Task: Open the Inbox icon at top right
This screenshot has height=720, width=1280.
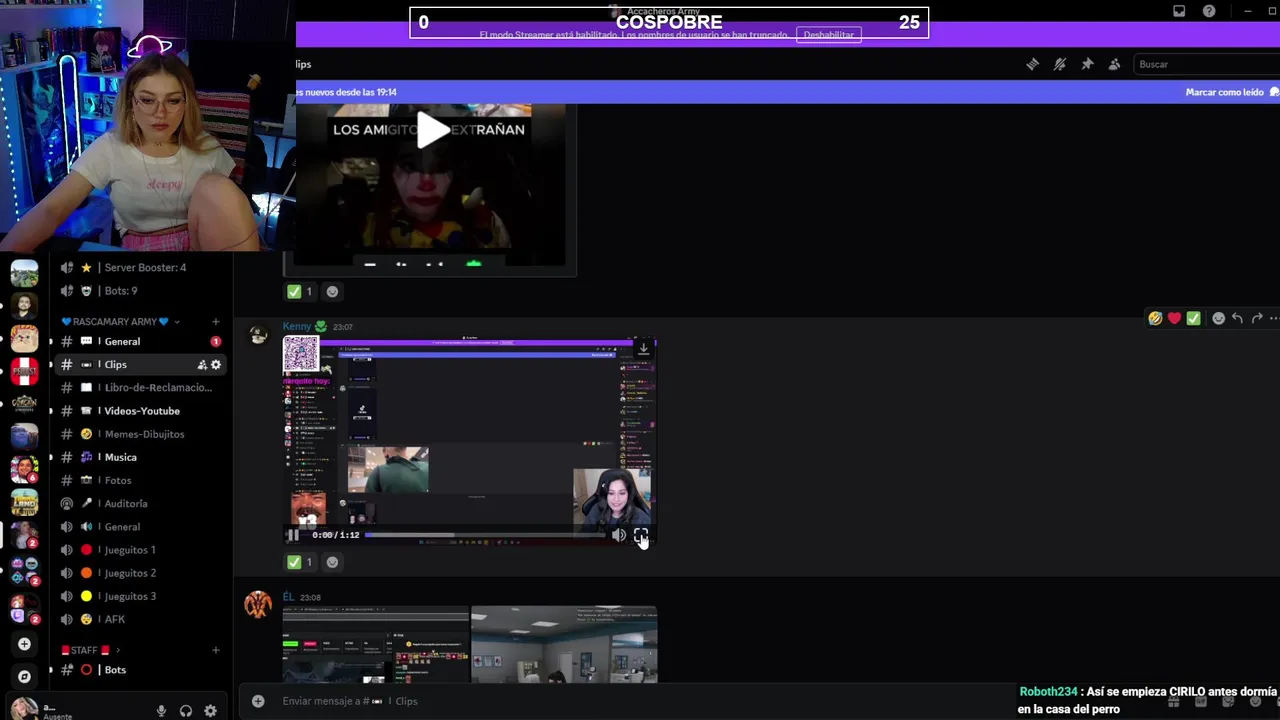Action: coord(1179,11)
